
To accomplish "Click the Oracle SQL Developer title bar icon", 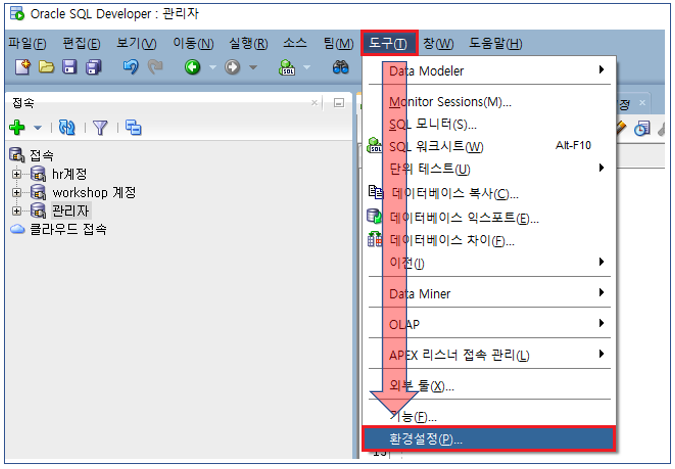I will click(18, 13).
